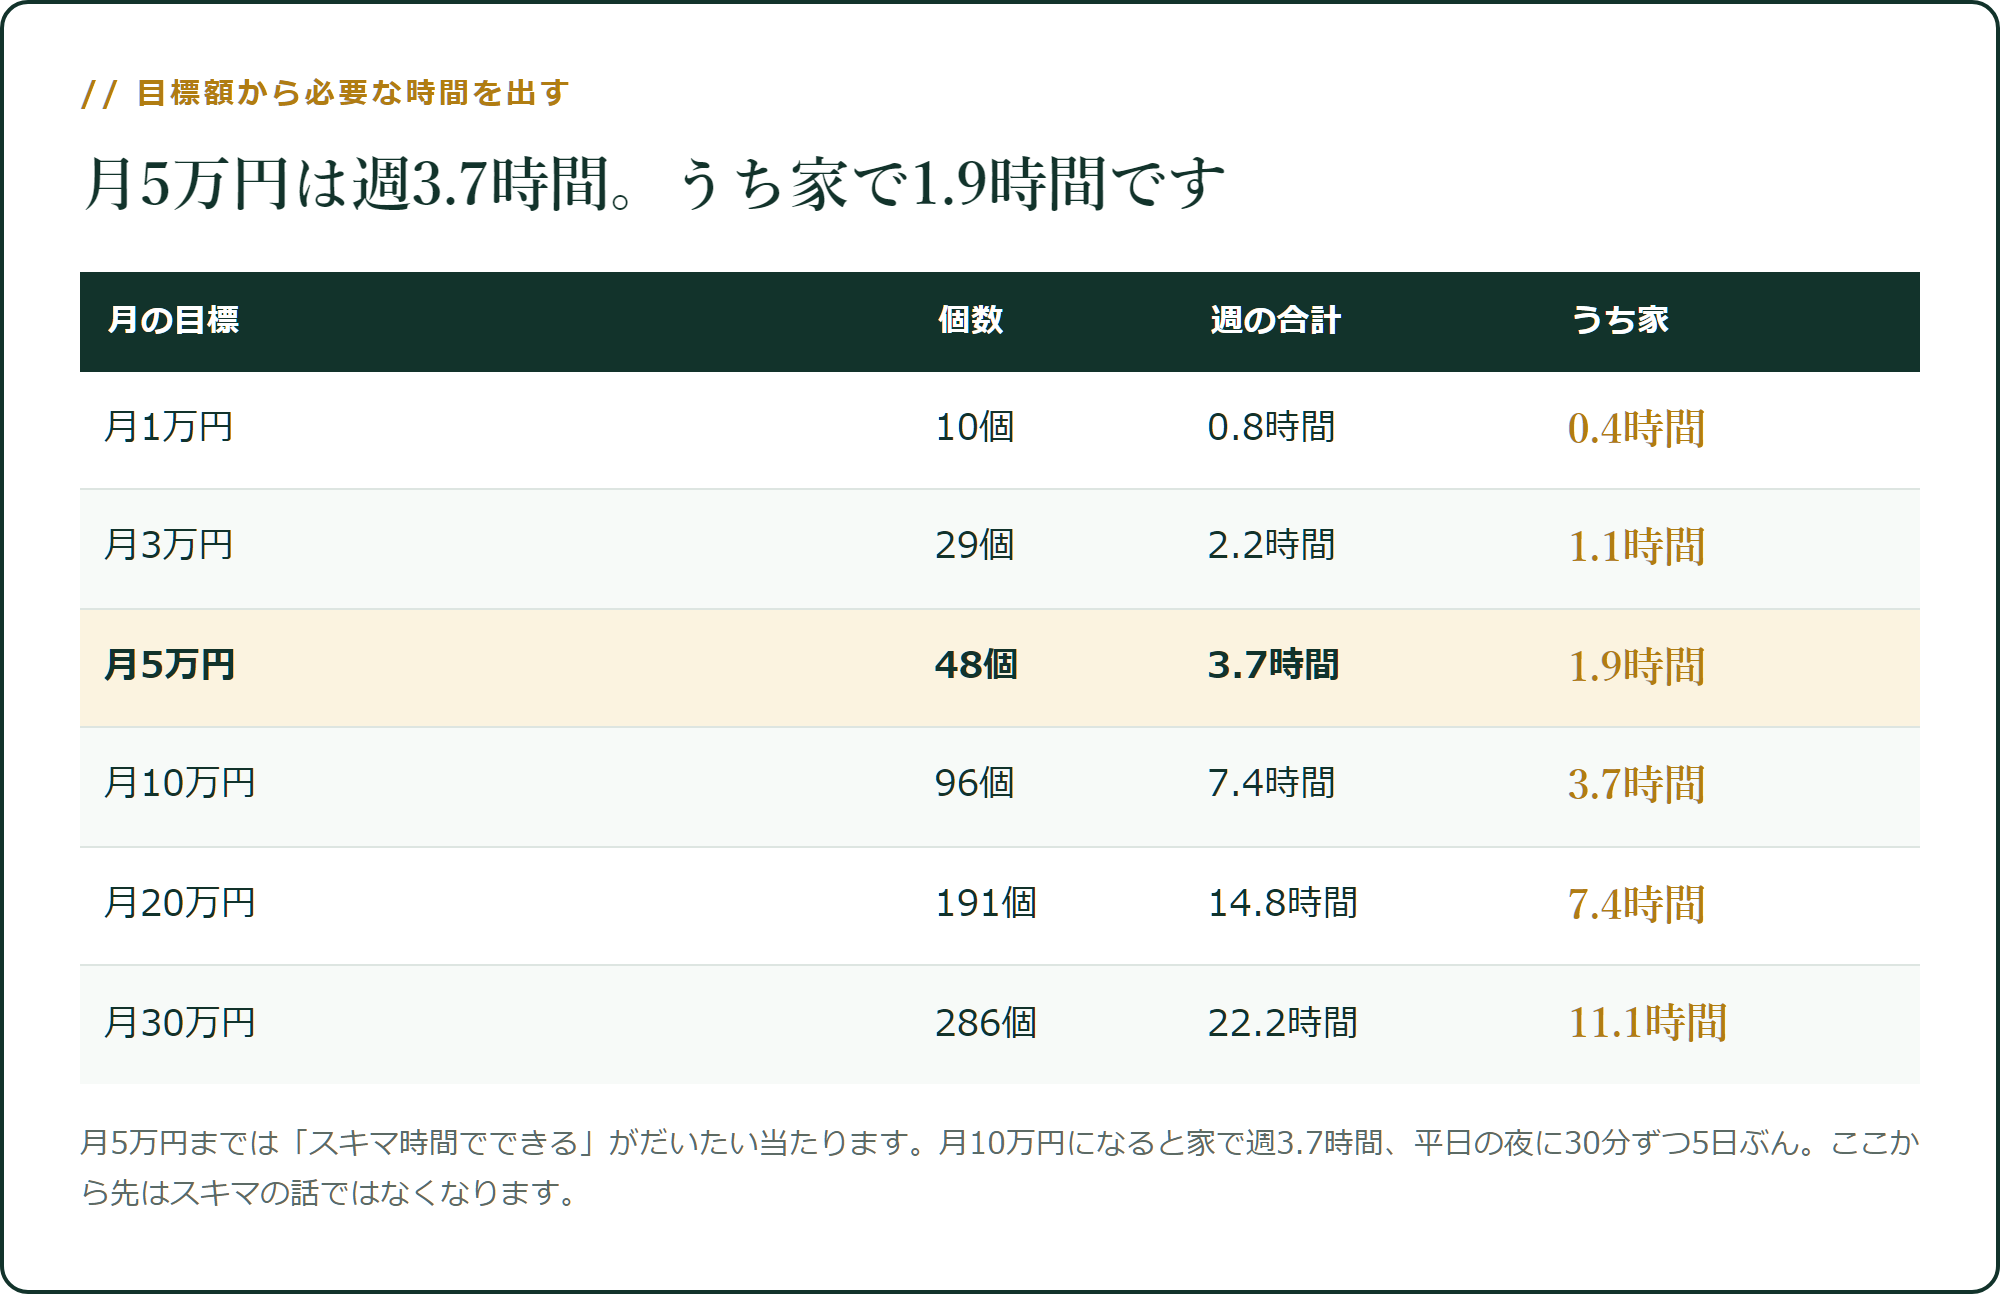Click the '10個' cell
The height and width of the screenshot is (1294, 2000).
click(975, 427)
